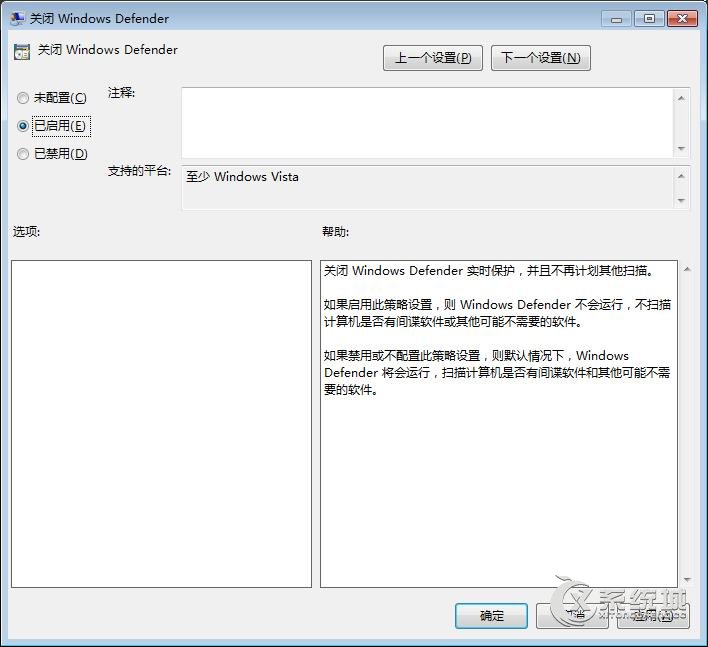
Task: Click inside the 注释 comment text box
Action: [427, 123]
